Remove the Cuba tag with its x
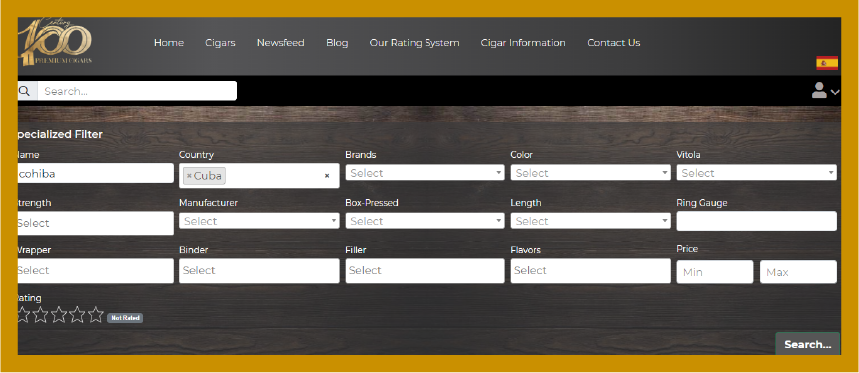This screenshot has width=859, height=373. [189, 176]
